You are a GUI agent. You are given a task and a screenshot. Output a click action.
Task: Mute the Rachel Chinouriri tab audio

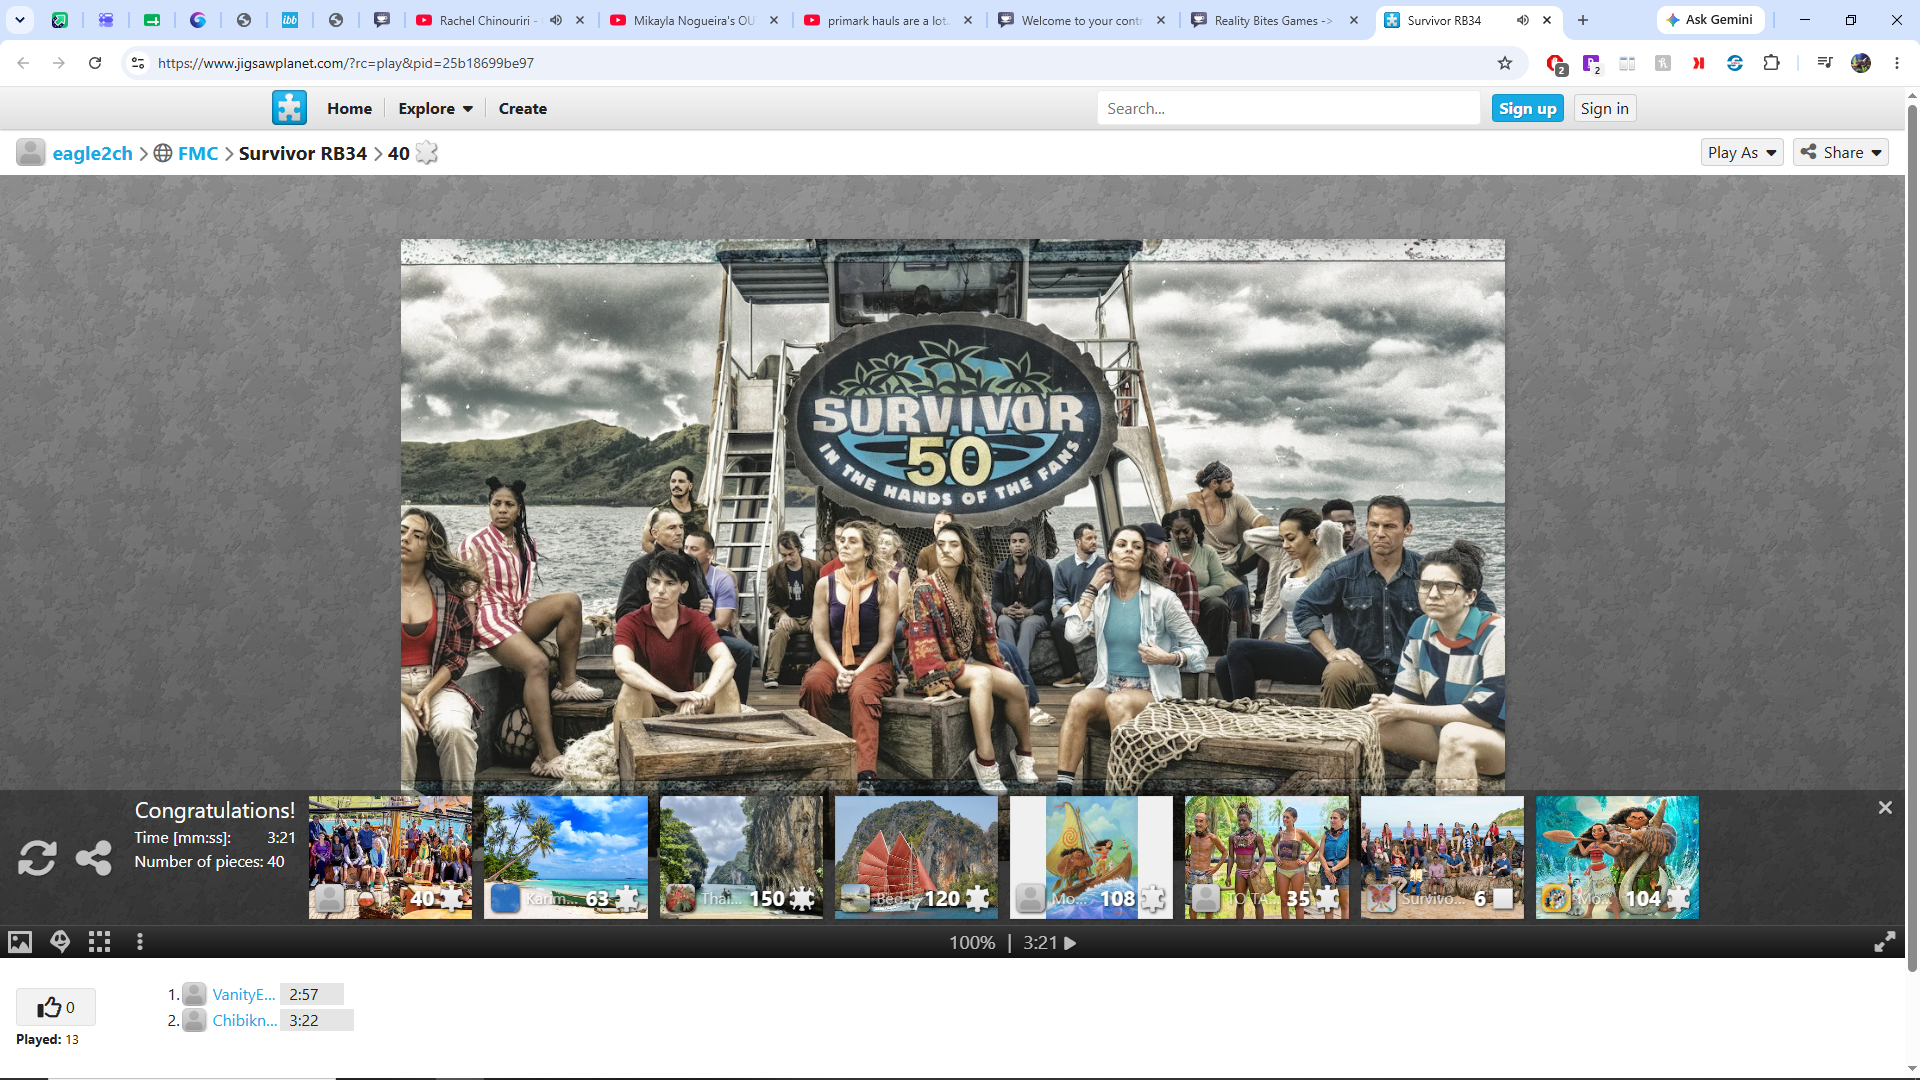click(x=556, y=20)
